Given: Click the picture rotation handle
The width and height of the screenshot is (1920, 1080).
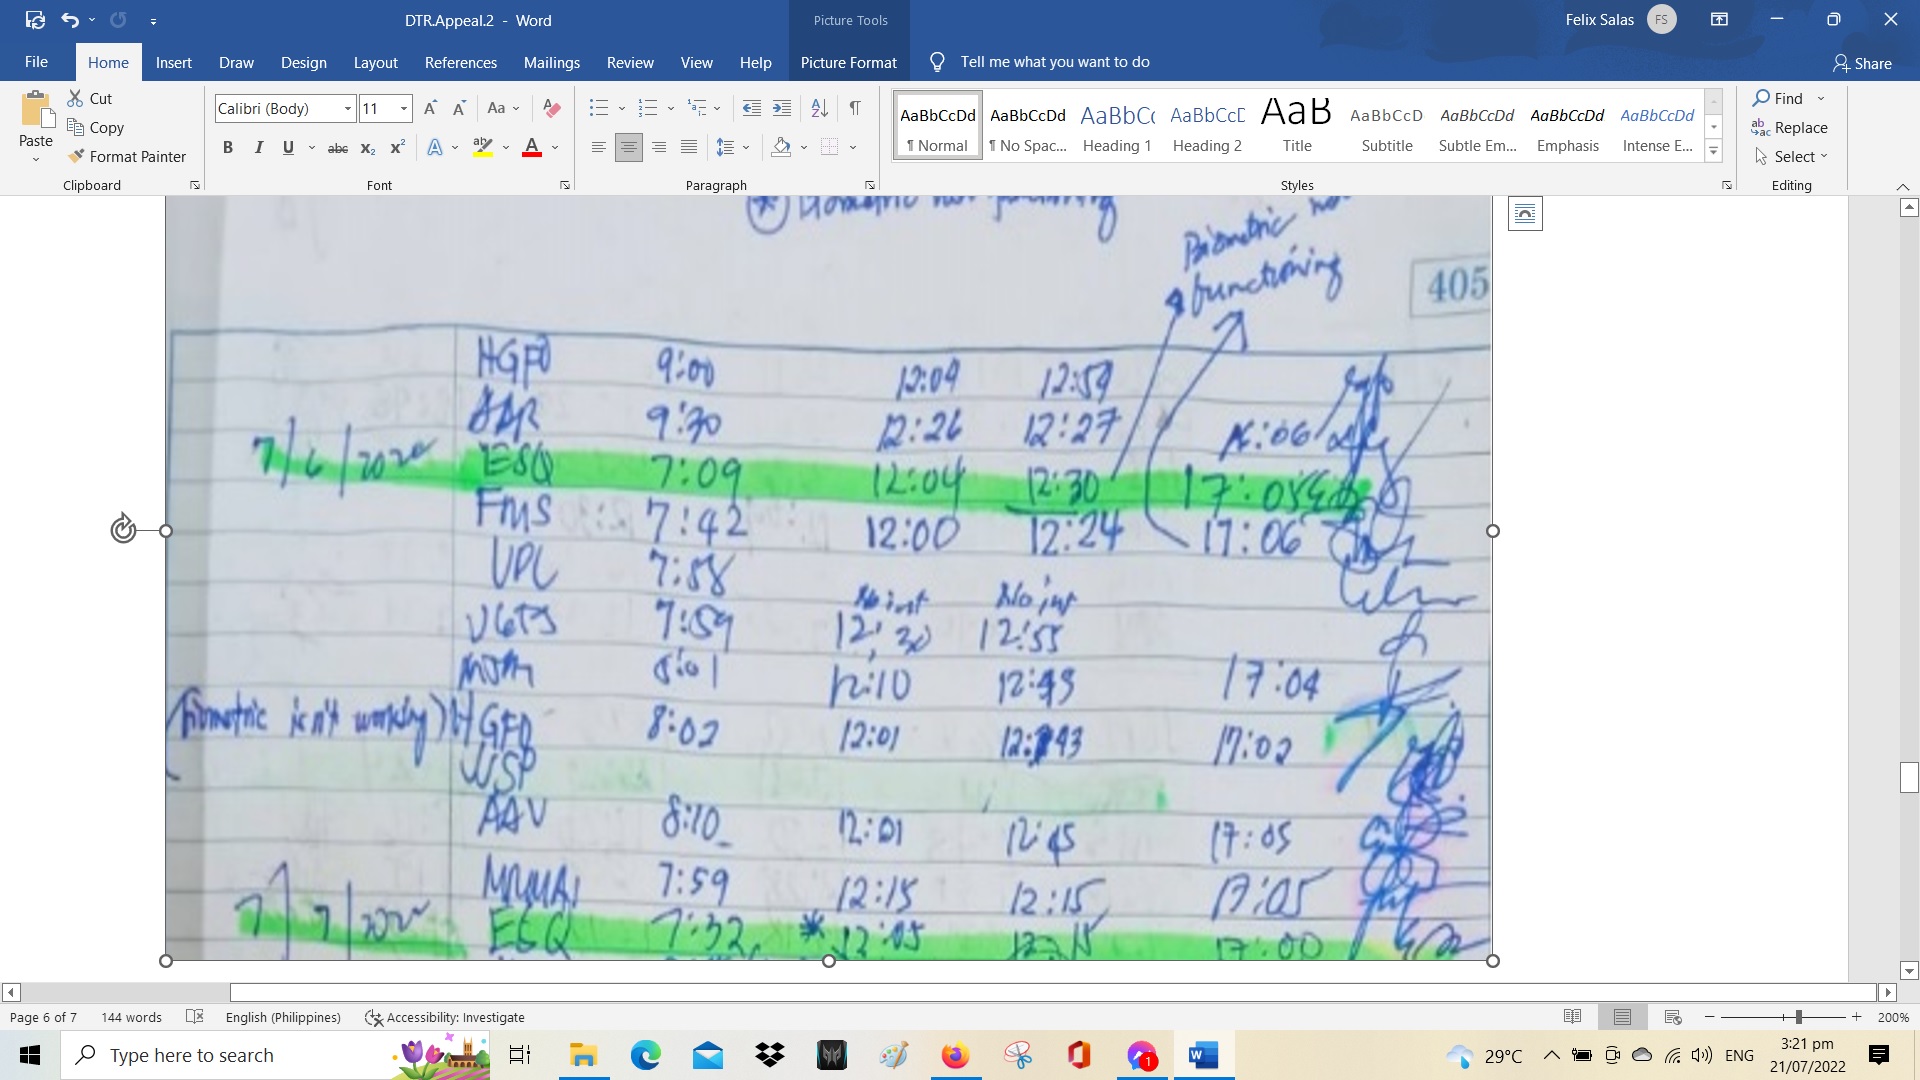Looking at the screenshot, I should [123, 529].
